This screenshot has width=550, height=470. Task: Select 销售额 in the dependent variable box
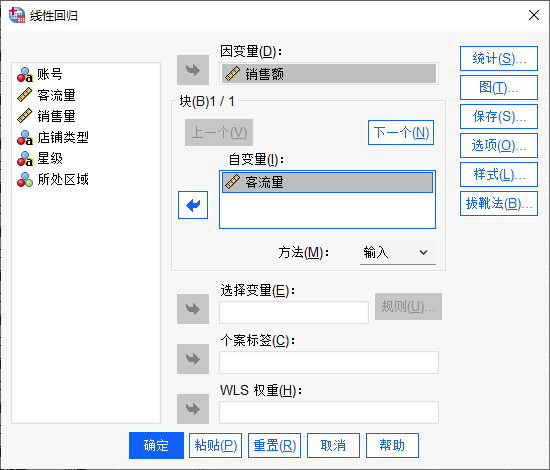point(329,74)
